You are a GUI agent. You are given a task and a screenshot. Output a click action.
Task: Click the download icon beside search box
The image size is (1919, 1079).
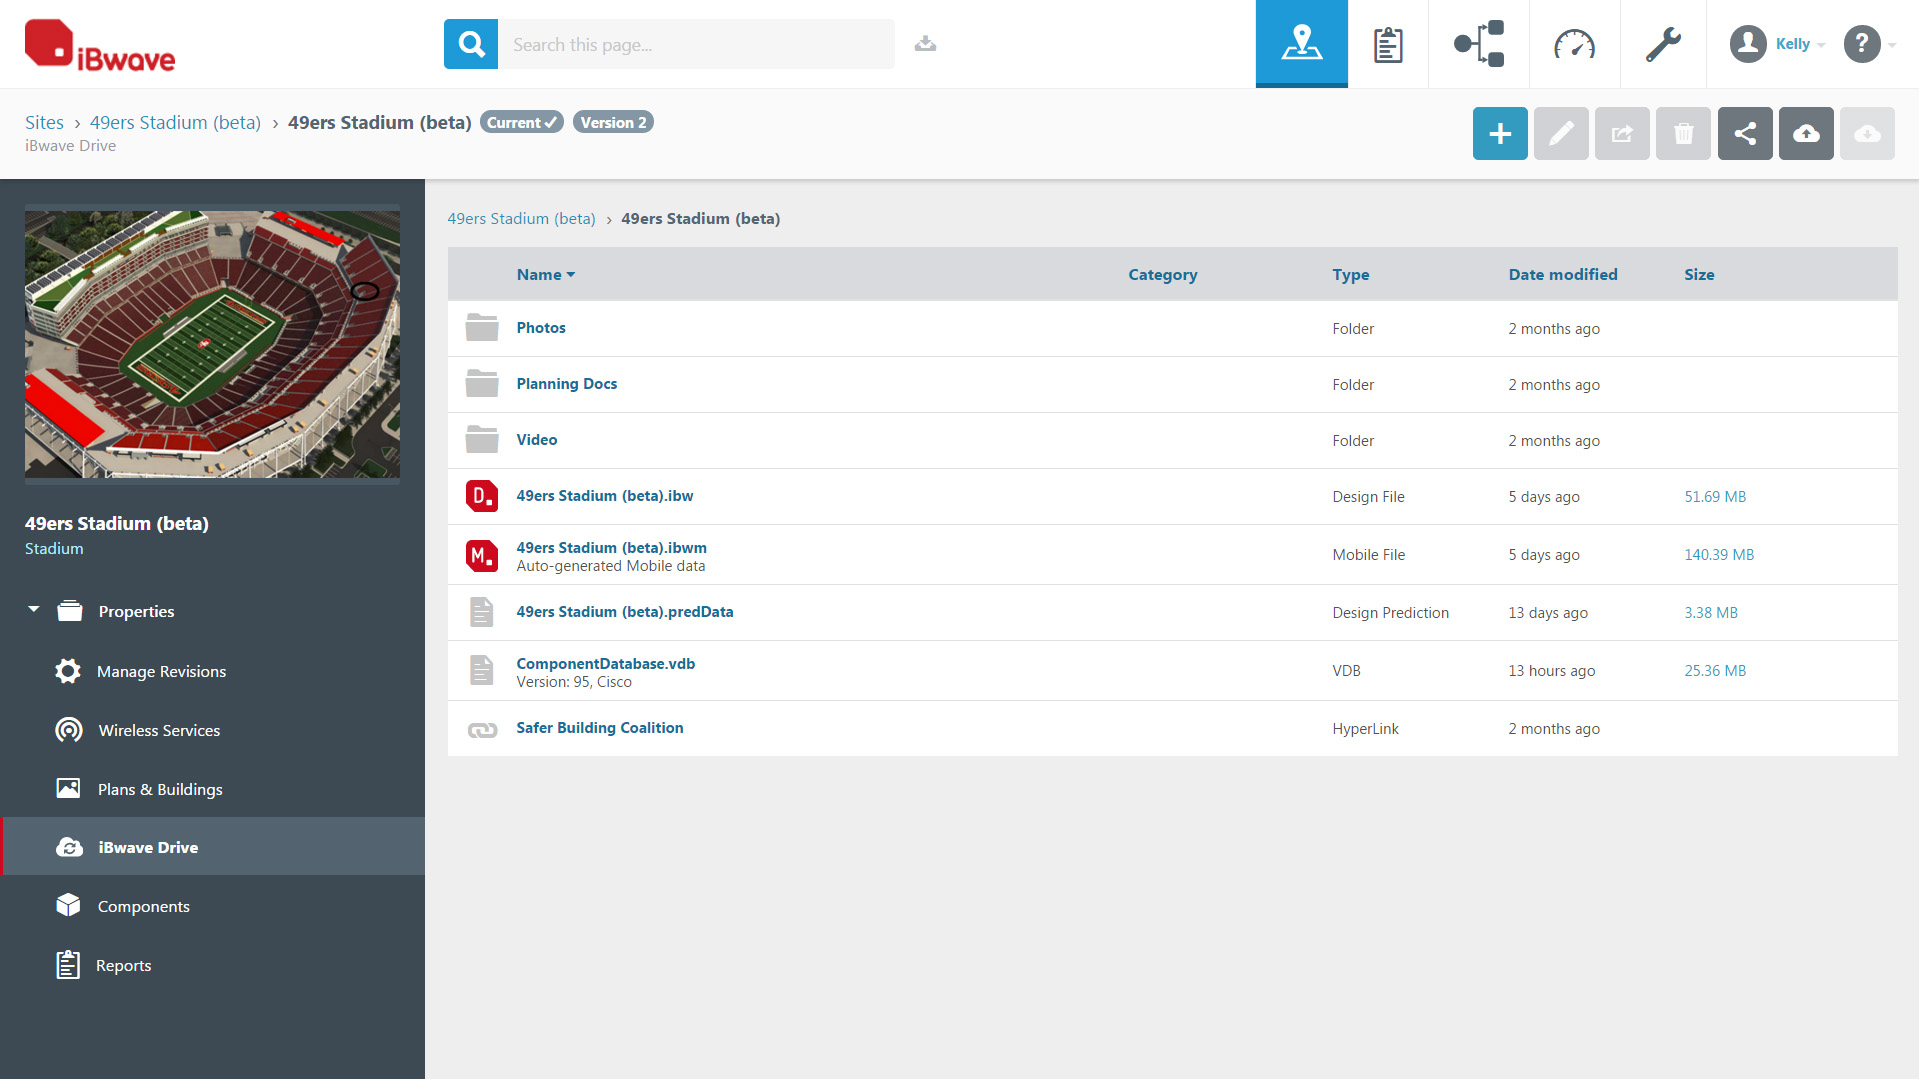(925, 44)
